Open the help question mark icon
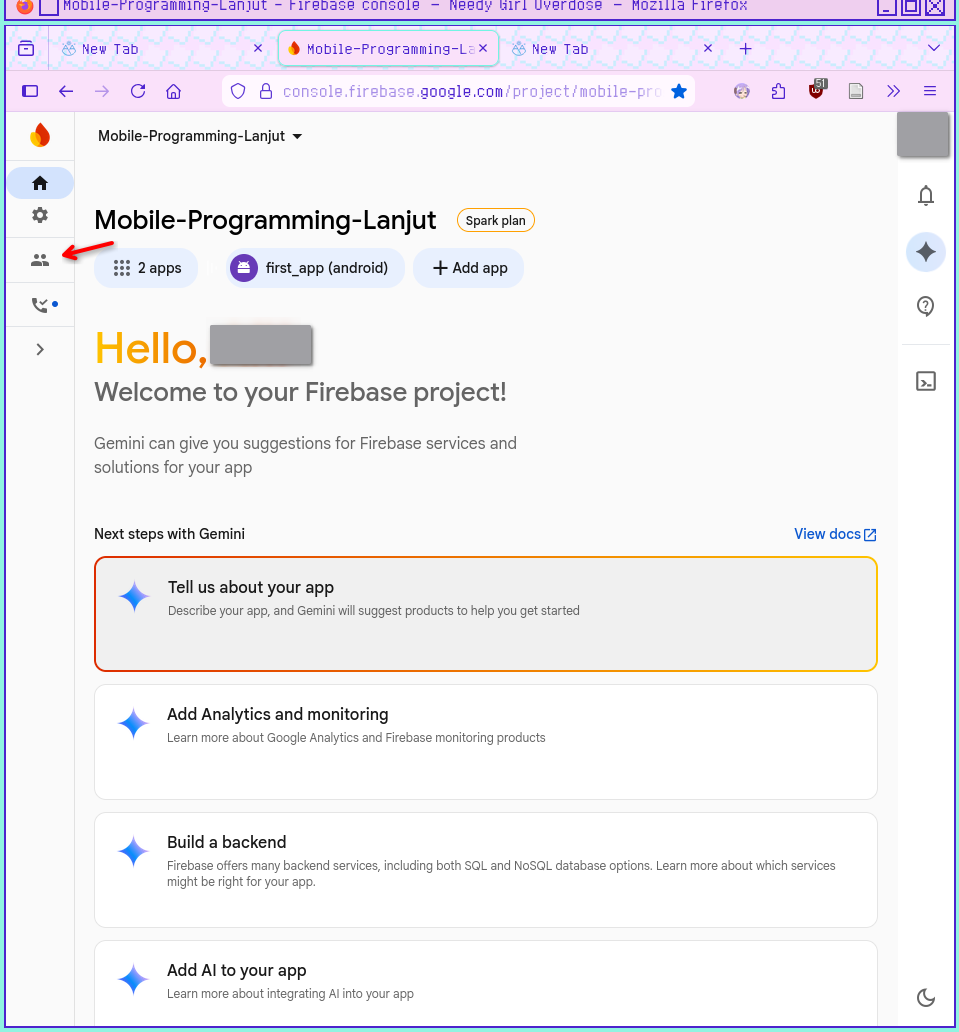 [x=926, y=307]
